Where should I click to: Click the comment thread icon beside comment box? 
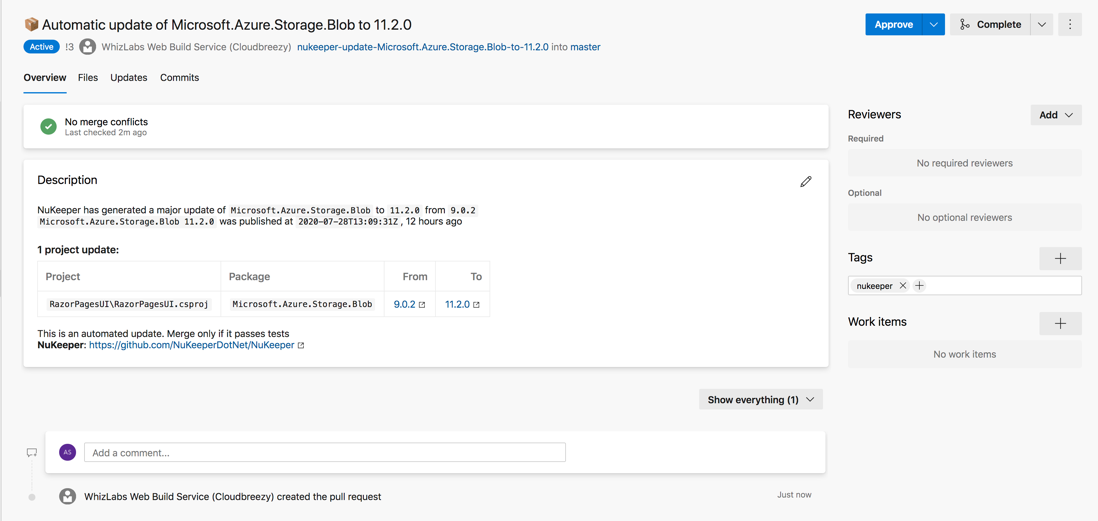32,453
